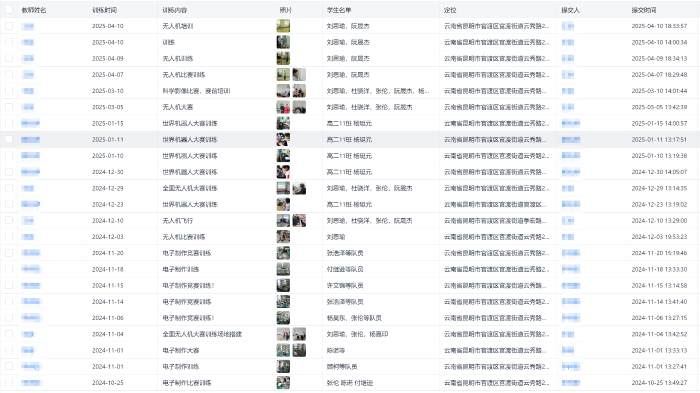
Task: Click the 全国无人机大赛训练场地搭建 training content cell
Action: (x=202, y=334)
